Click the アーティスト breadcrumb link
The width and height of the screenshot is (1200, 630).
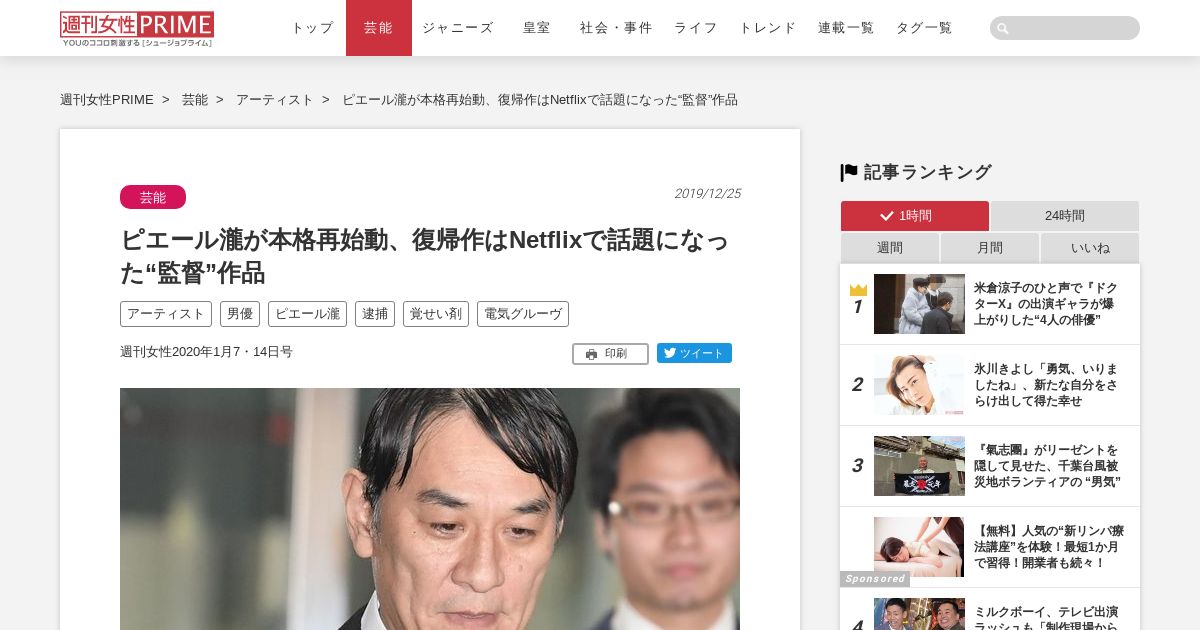(x=275, y=100)
